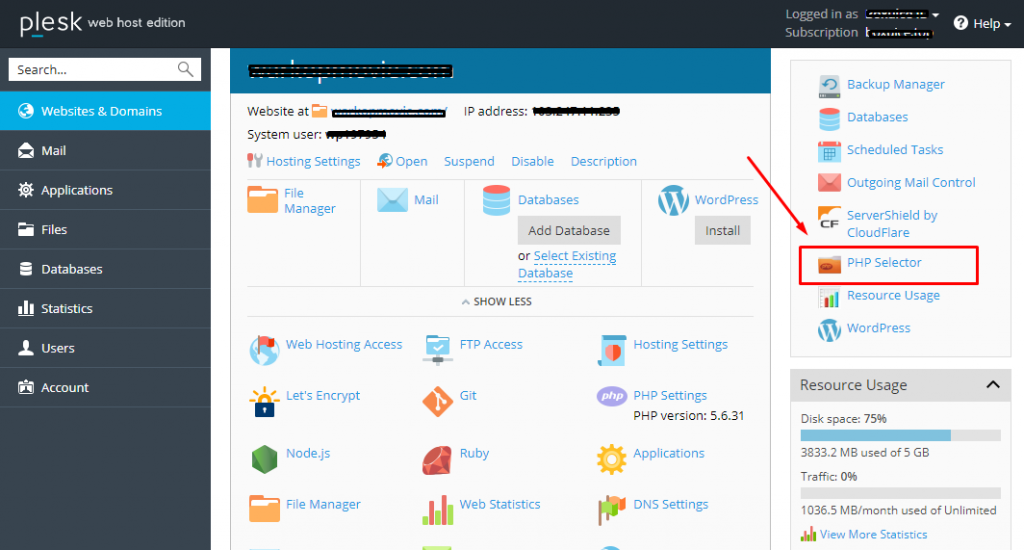Click View More Statistics link
Viewport: 1024px width, 550px height.
pyautogui.click(x=873, y=534)
